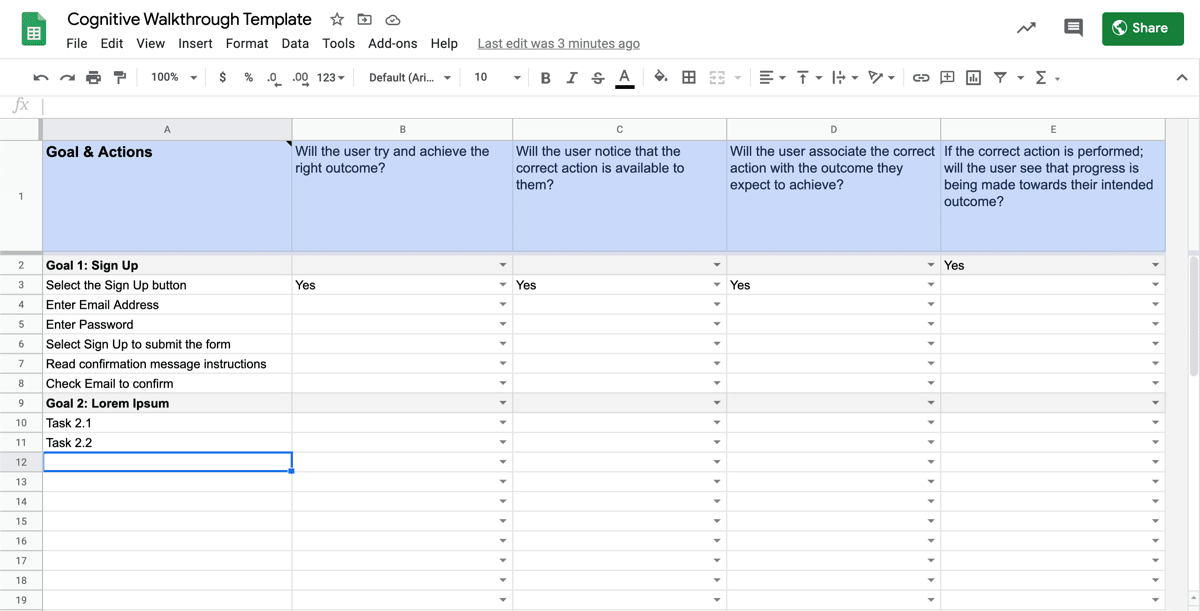
Task: Open the Fill color paint bucket
Action: [660, 78]
